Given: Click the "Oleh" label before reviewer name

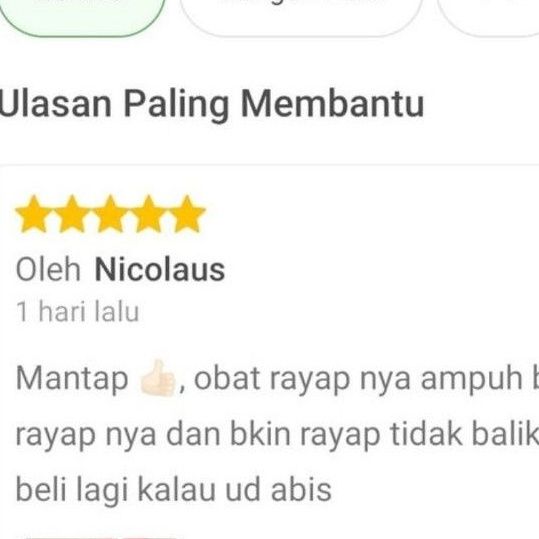Looking at the screenshot, I should pos(48,270).
